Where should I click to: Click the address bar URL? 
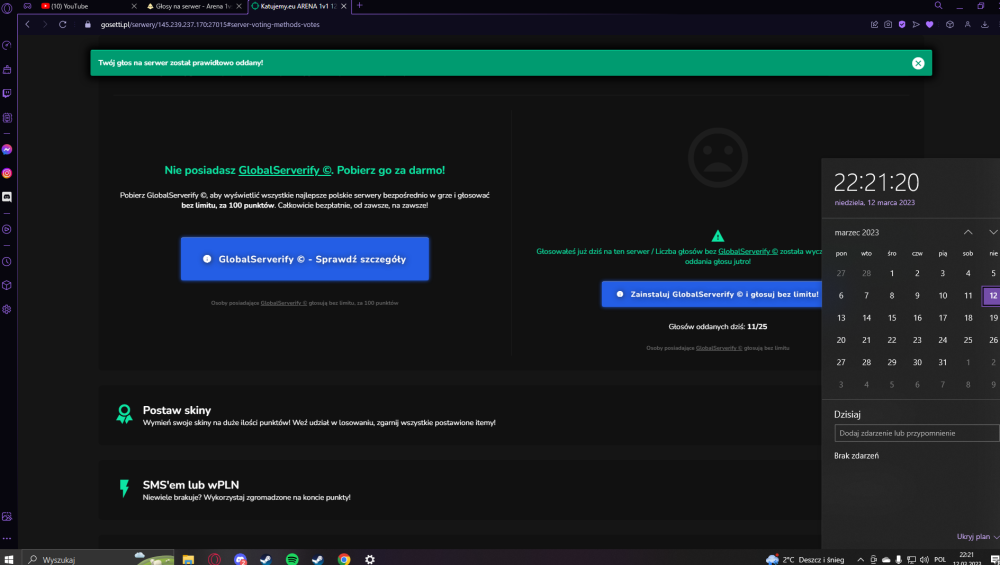(210, 24)
